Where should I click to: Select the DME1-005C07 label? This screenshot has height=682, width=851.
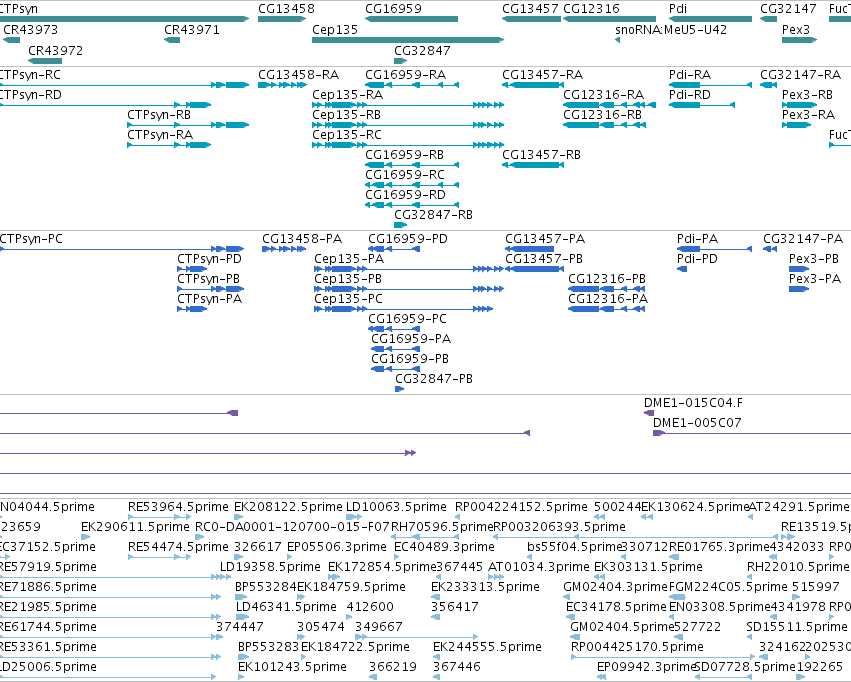click(697, 423)
